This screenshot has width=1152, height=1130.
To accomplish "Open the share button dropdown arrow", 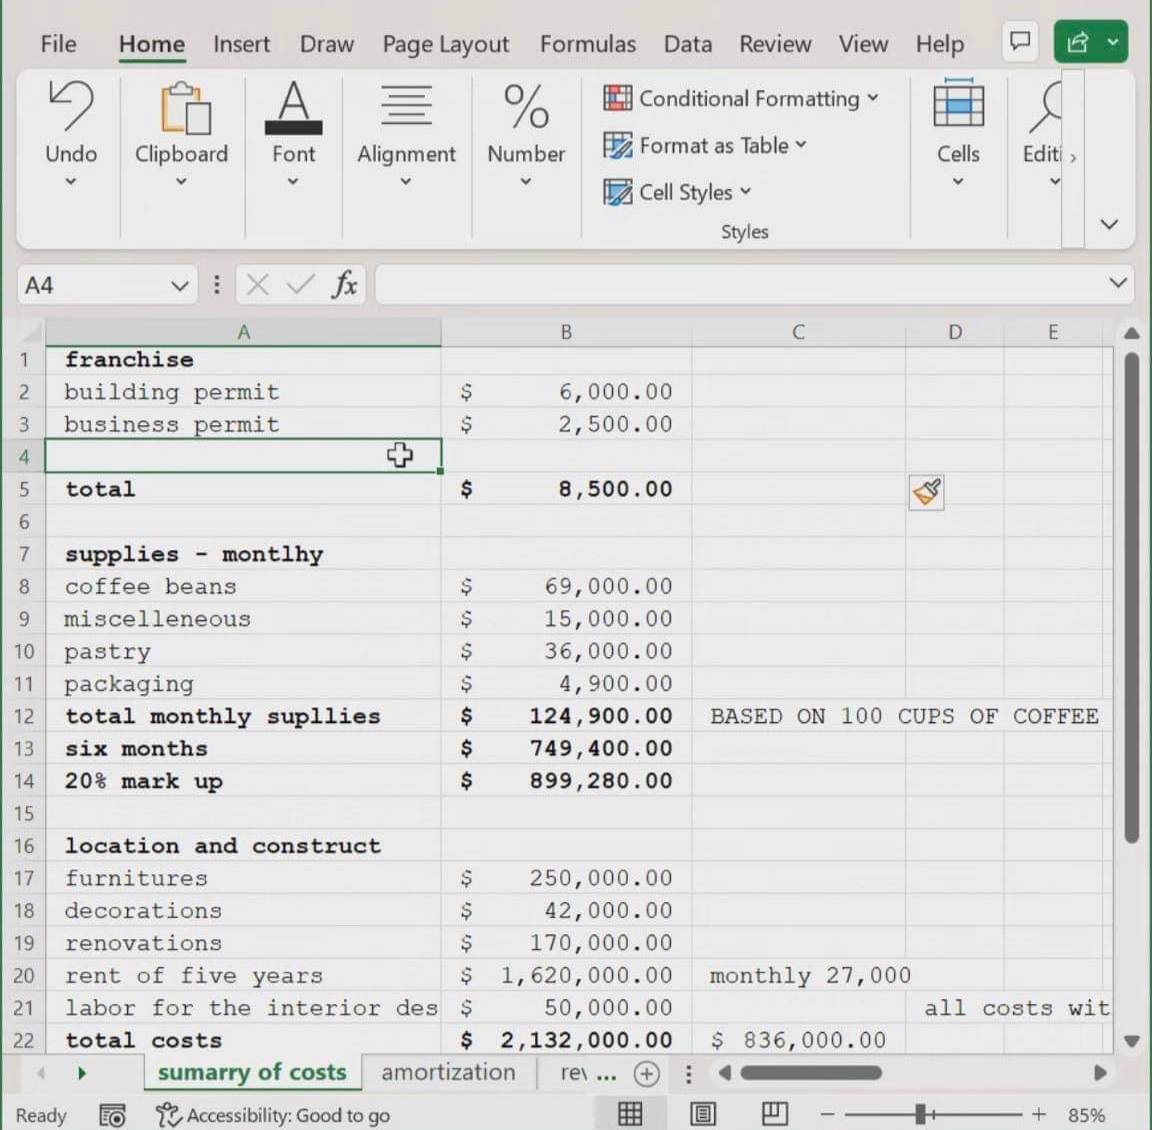I will (1113, 42).
